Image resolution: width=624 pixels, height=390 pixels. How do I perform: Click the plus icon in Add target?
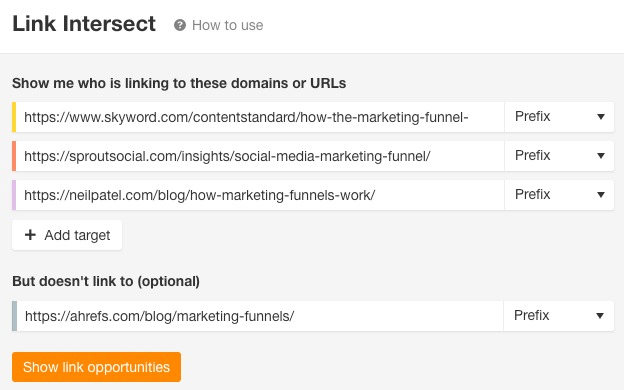(x=30, y=235)
